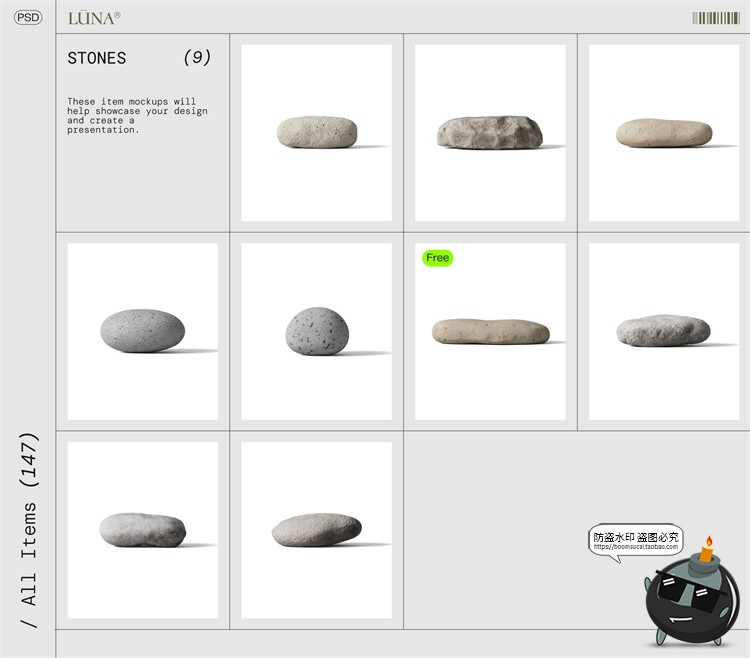The width and height of the screenshot is (750, 658).
Task: Click the PSD format badge
Action: pos(28,18)
